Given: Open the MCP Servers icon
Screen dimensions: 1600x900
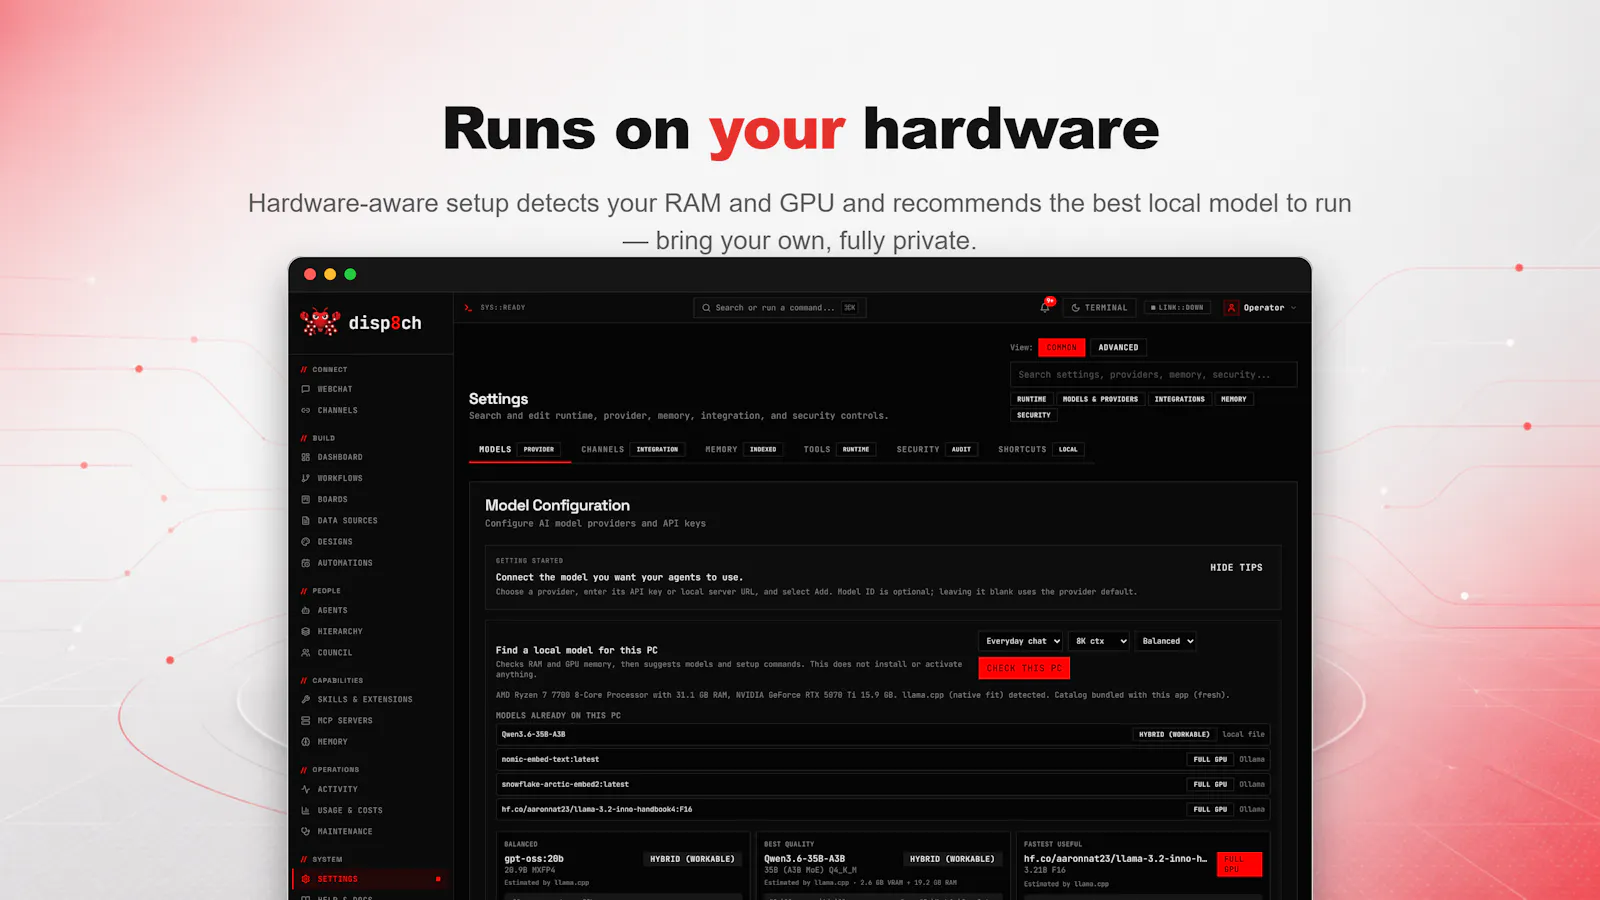Looking at the screenshot, I should [x=306, y=720].
